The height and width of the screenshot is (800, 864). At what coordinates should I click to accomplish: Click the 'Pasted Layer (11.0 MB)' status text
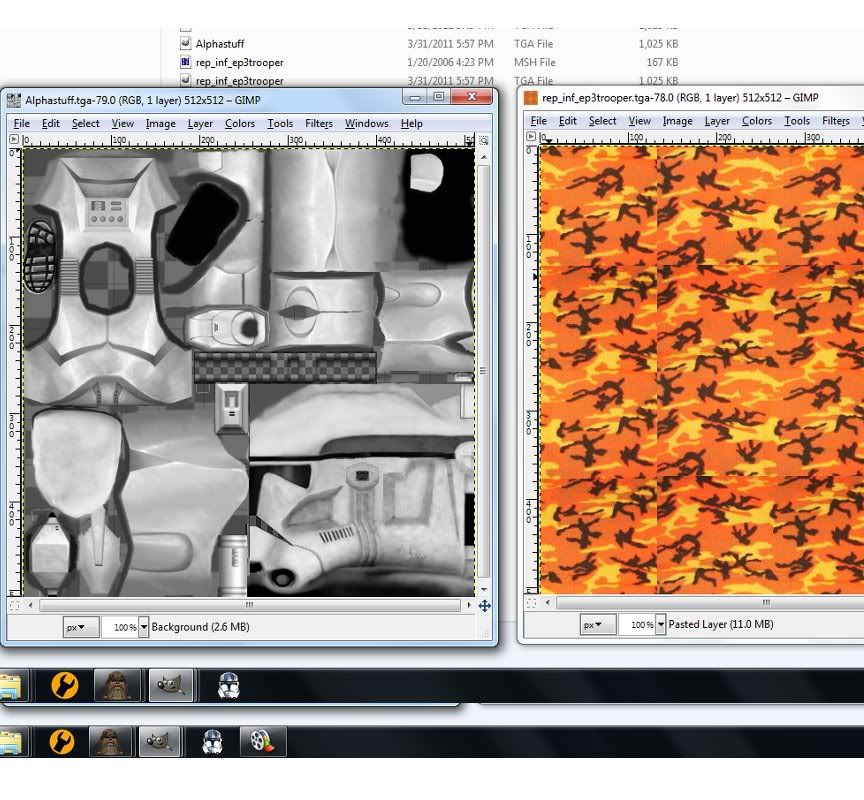[x=721, y=624]
